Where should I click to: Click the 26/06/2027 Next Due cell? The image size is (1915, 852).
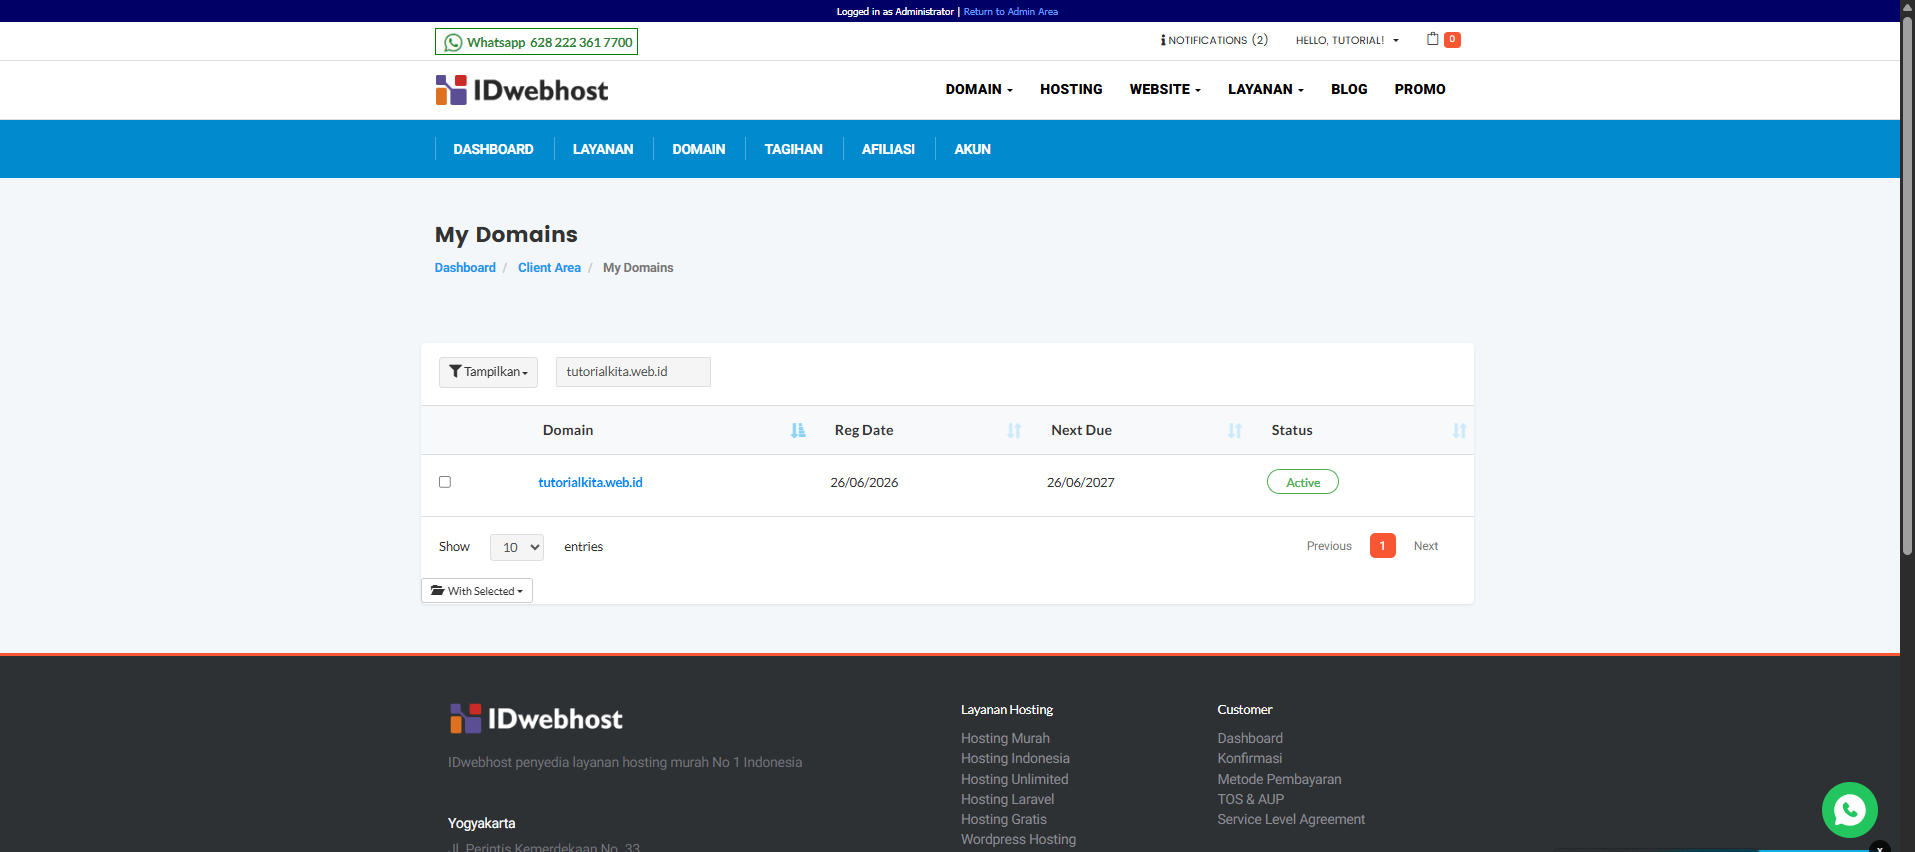pos(1080,482)
